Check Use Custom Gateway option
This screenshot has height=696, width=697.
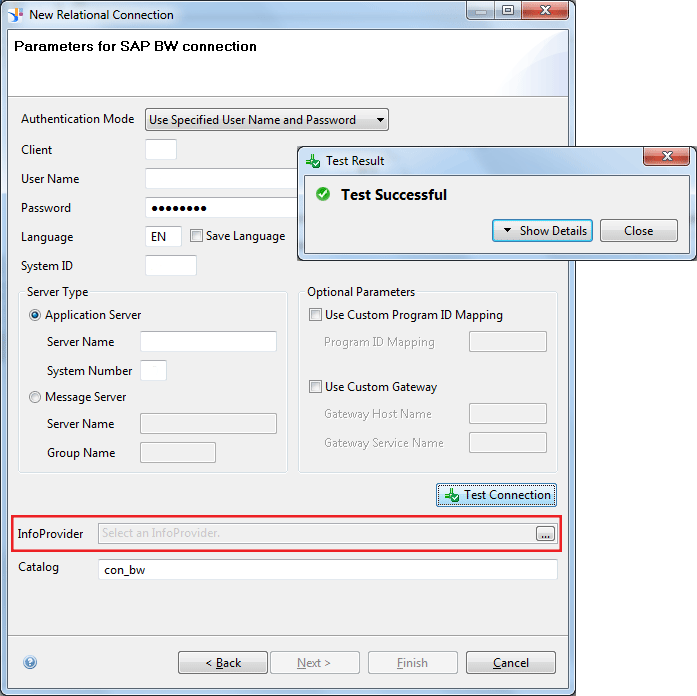[x=315, y=387]
